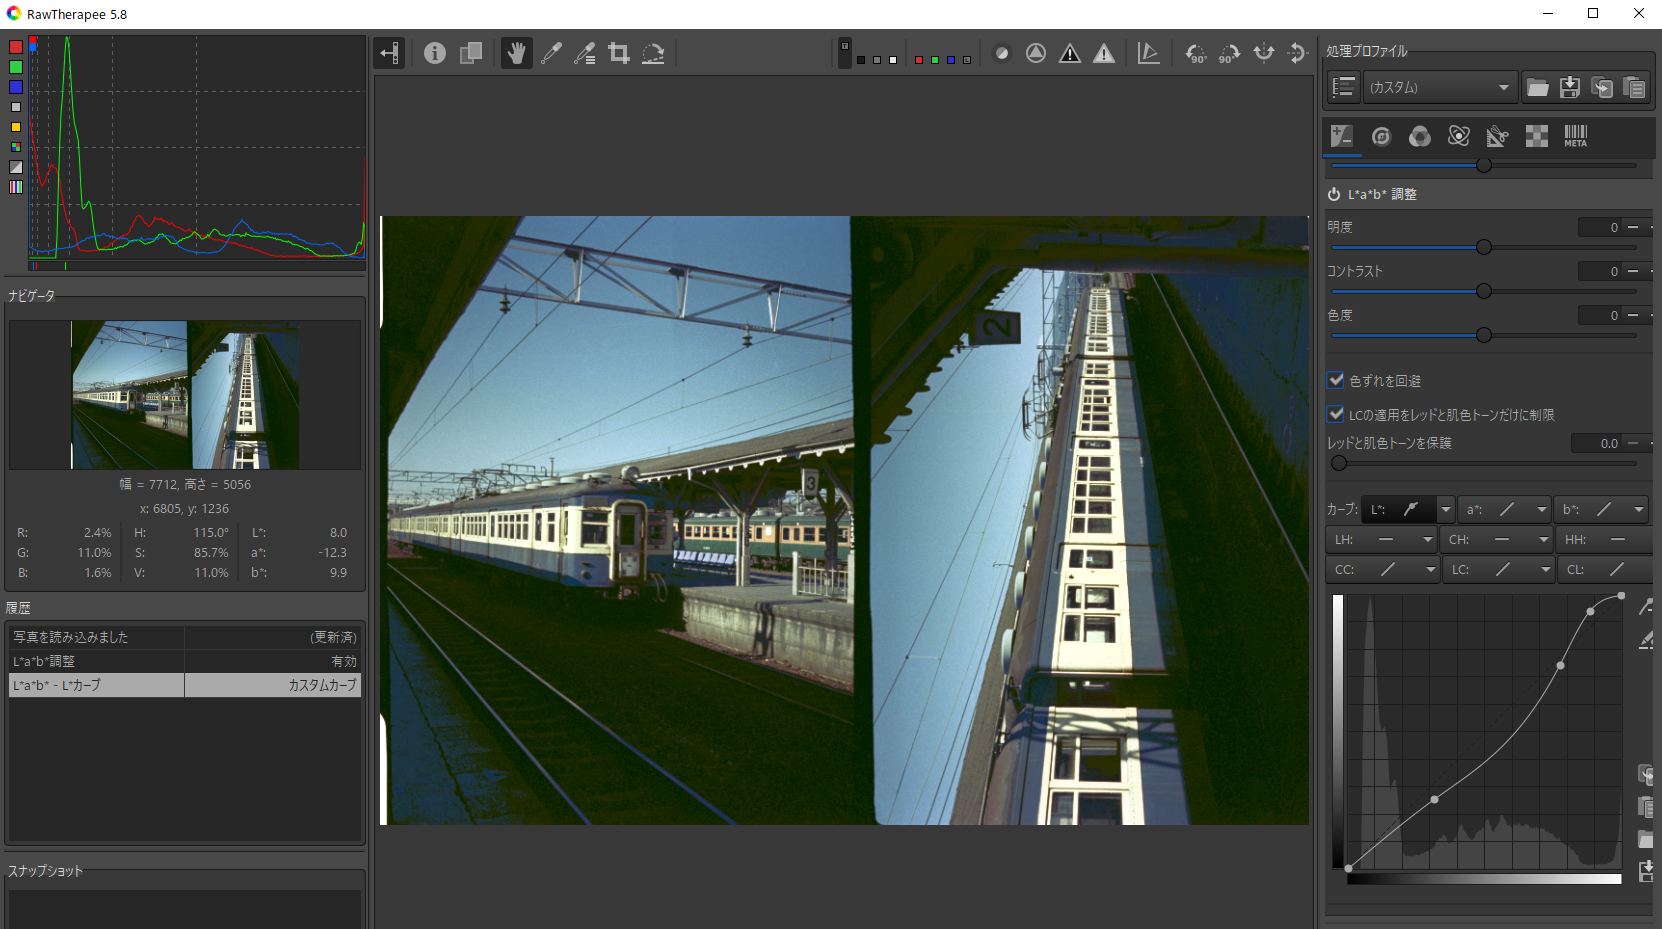Switch to the Raw tab
The image size is (1662, 929).
click(x=1537, y=136)
